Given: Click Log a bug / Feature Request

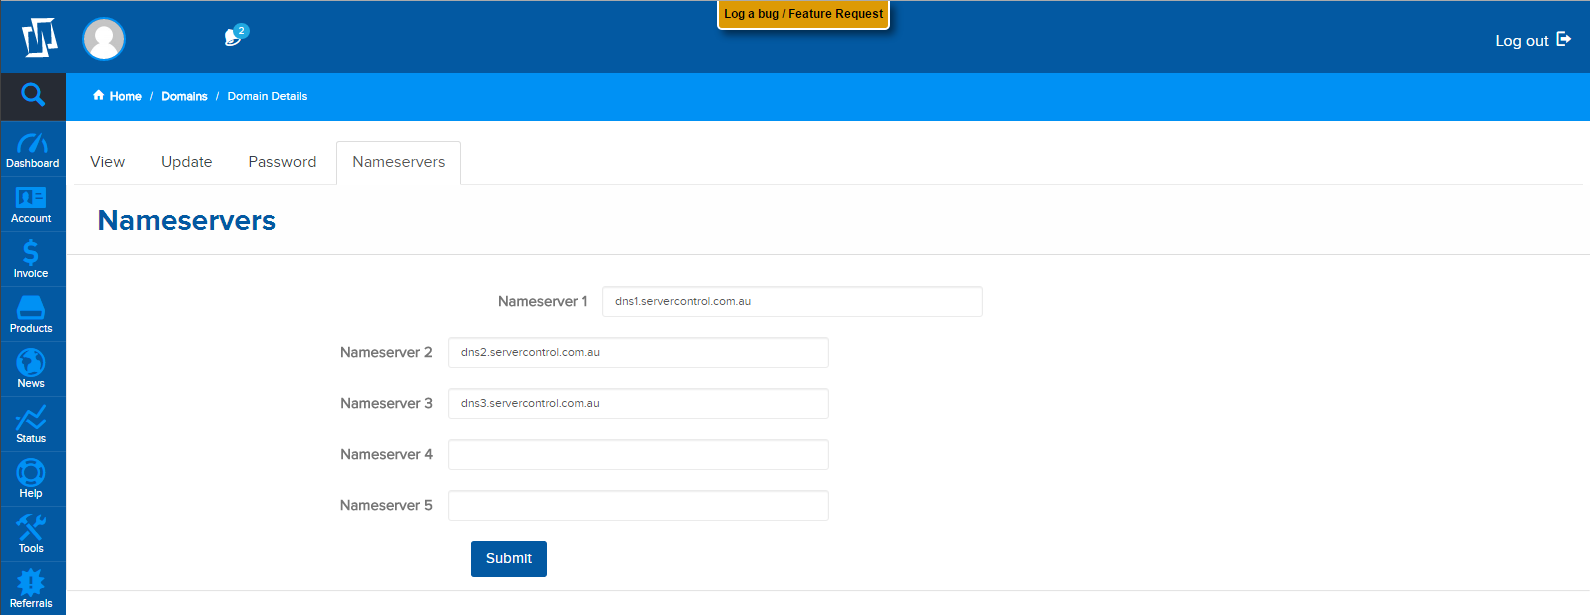Looking at the screenshot, I should (803, 14).
